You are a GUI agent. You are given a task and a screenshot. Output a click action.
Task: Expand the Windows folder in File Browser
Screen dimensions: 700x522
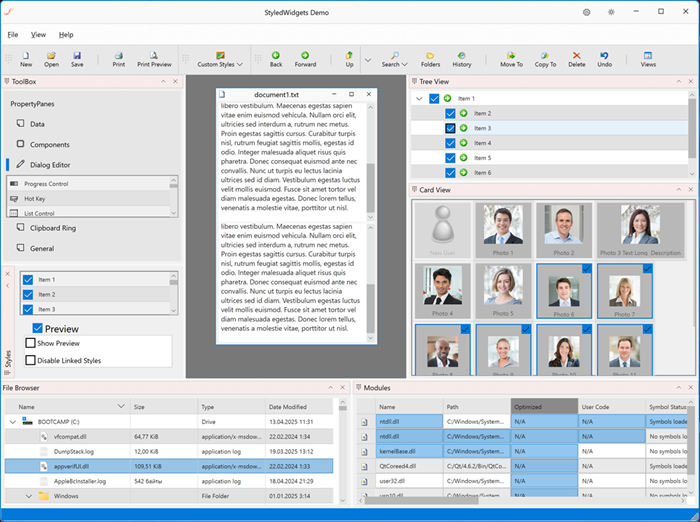click(29, 496)
